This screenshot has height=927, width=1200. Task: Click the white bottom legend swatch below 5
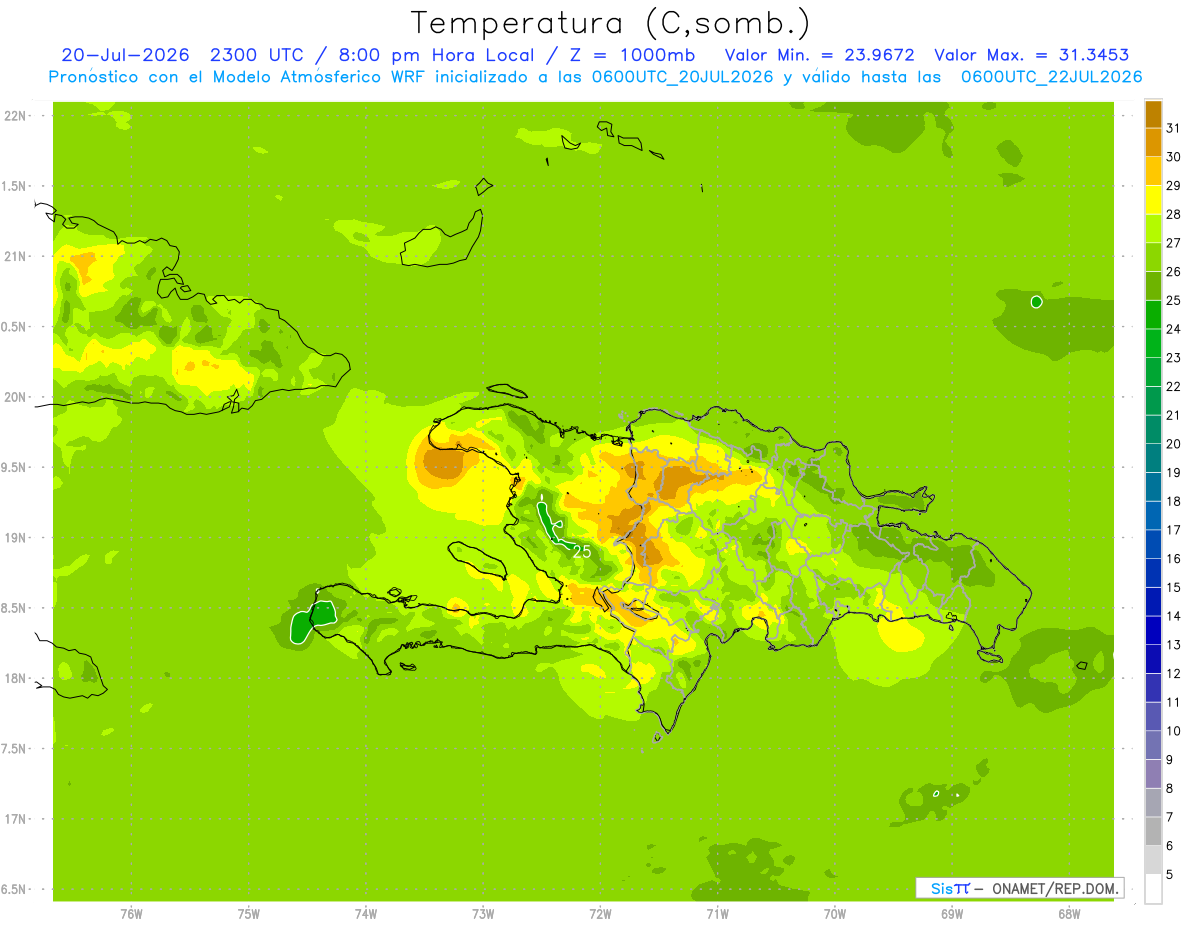coord(1153,888)
